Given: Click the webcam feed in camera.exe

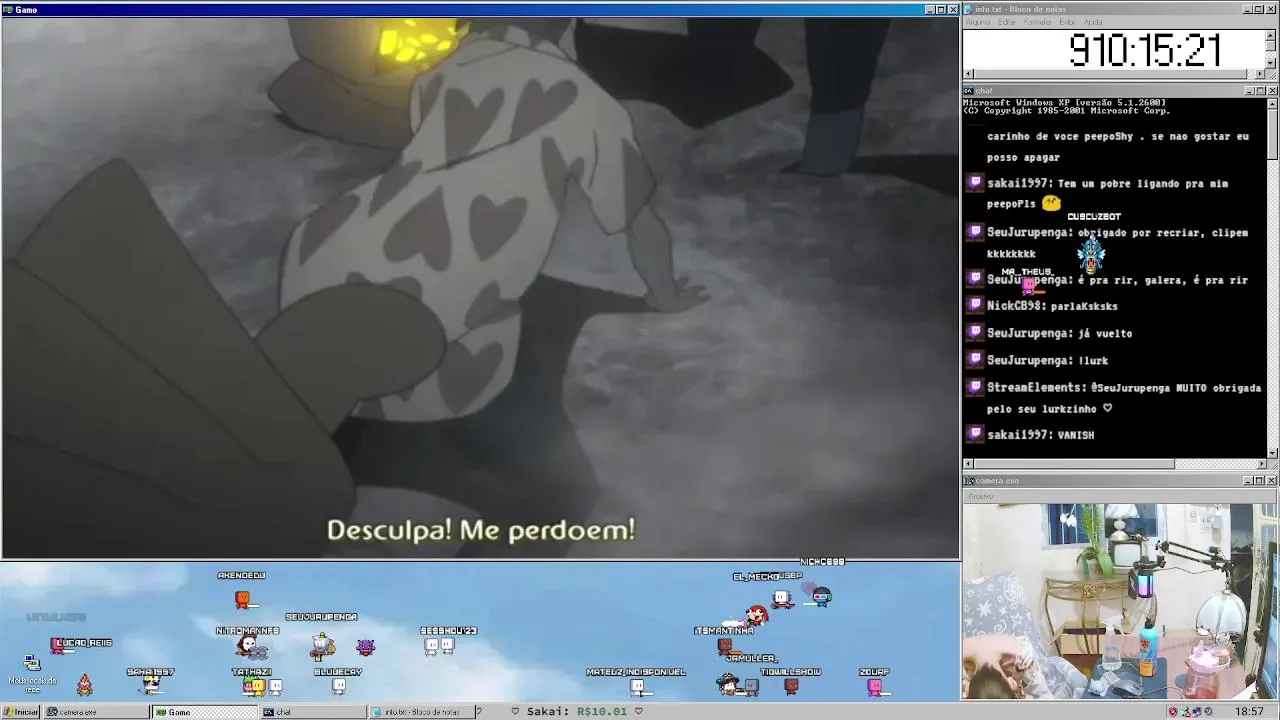Looking at the screenshot, I should [x=1120, y=601].
